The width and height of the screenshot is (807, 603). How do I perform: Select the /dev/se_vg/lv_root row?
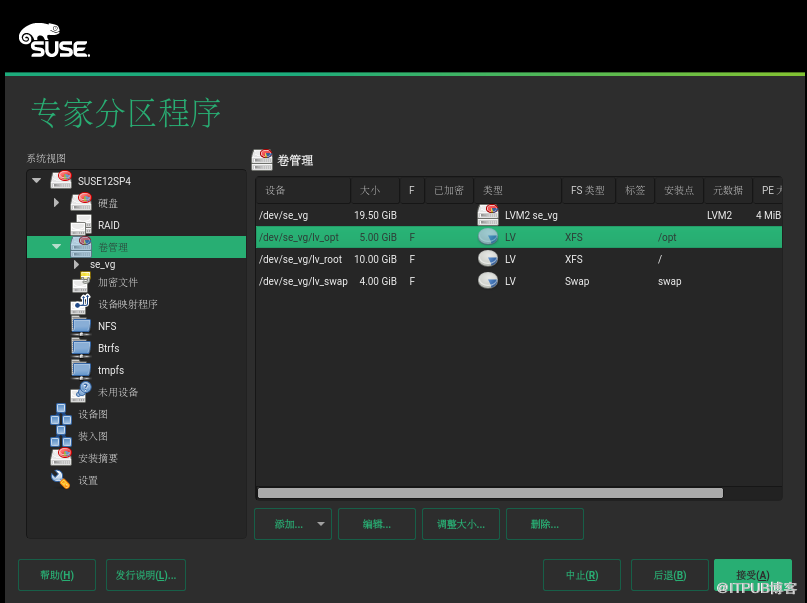[519, 259]
